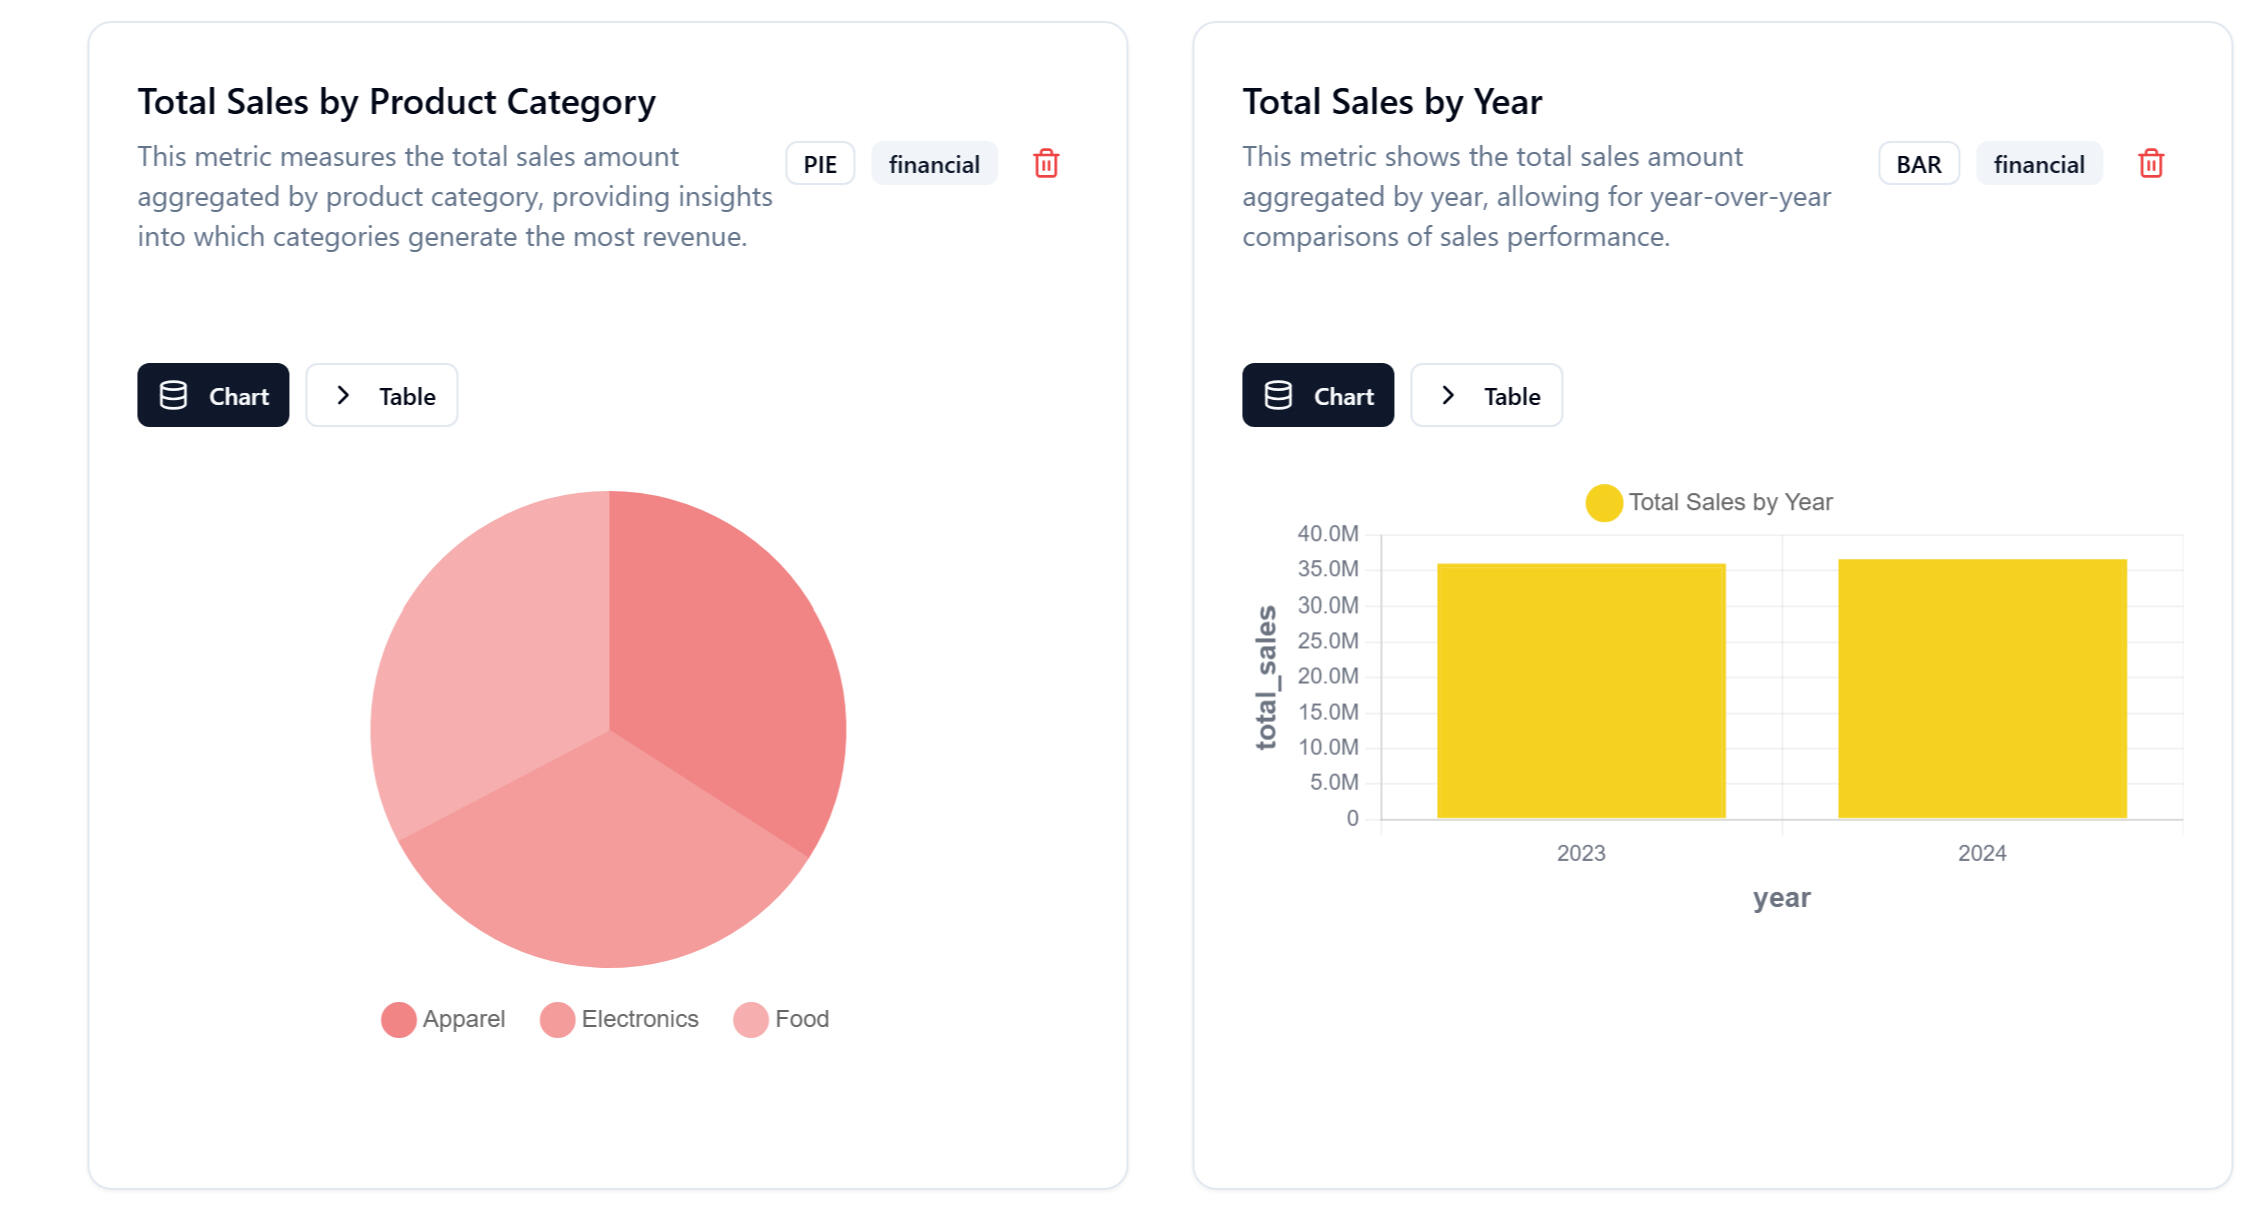Click chevron icon on pie card Table tab
Screen dimensions: 2256x1214
pyautogui.click(x=343, y=396)
